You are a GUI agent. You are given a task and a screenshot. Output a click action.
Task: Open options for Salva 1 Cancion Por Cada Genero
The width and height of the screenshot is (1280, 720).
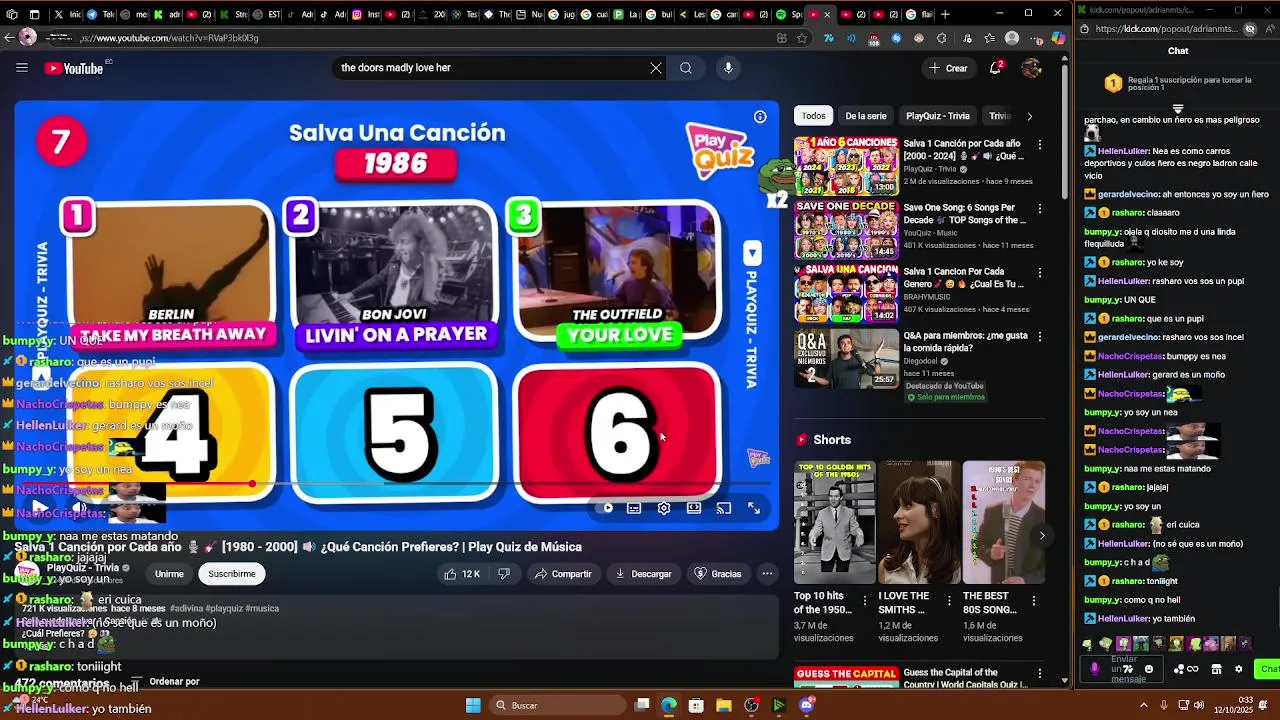coord(1040,273)
